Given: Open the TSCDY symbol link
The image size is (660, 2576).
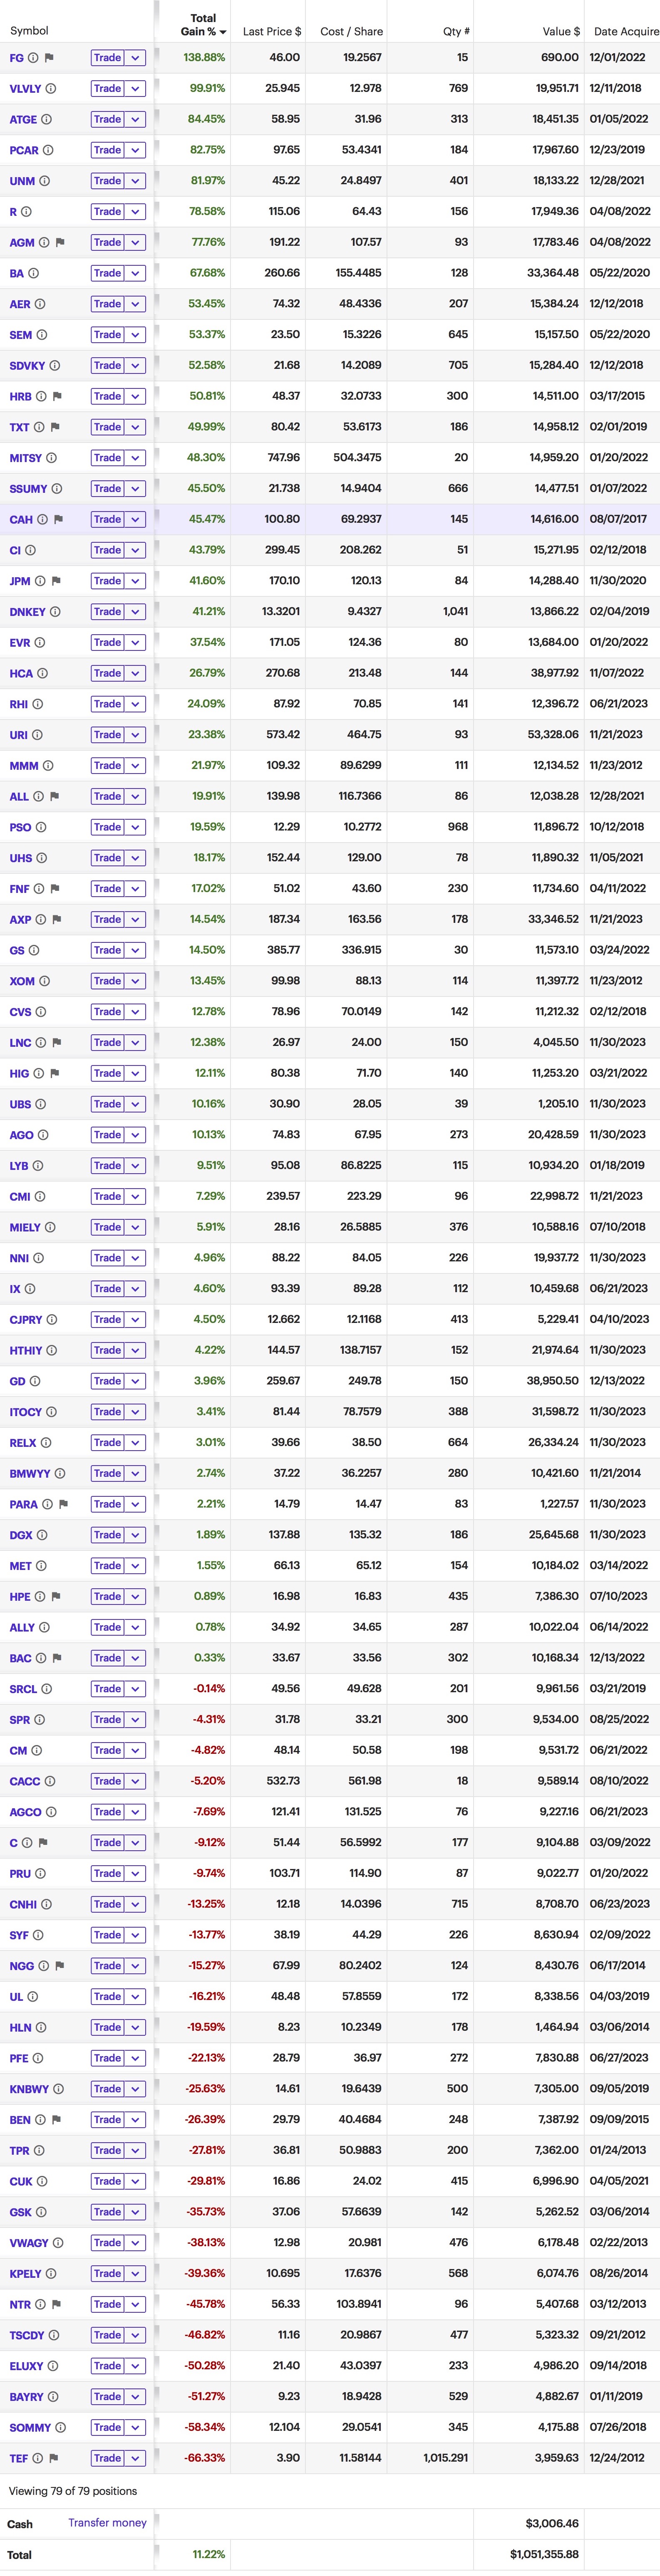Looking at the screenshot, I should click(x=27, y=2335).
